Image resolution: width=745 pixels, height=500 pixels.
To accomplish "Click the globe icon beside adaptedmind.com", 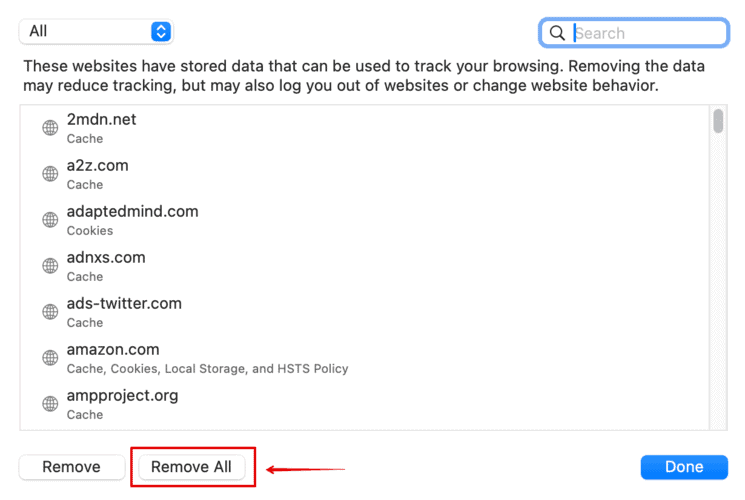I will point(50,220).
